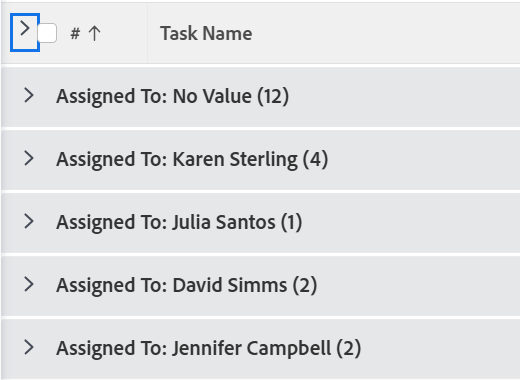Click the ascending sort arrow icon
The image size is (520, 380).
click(x=95, y=33)
